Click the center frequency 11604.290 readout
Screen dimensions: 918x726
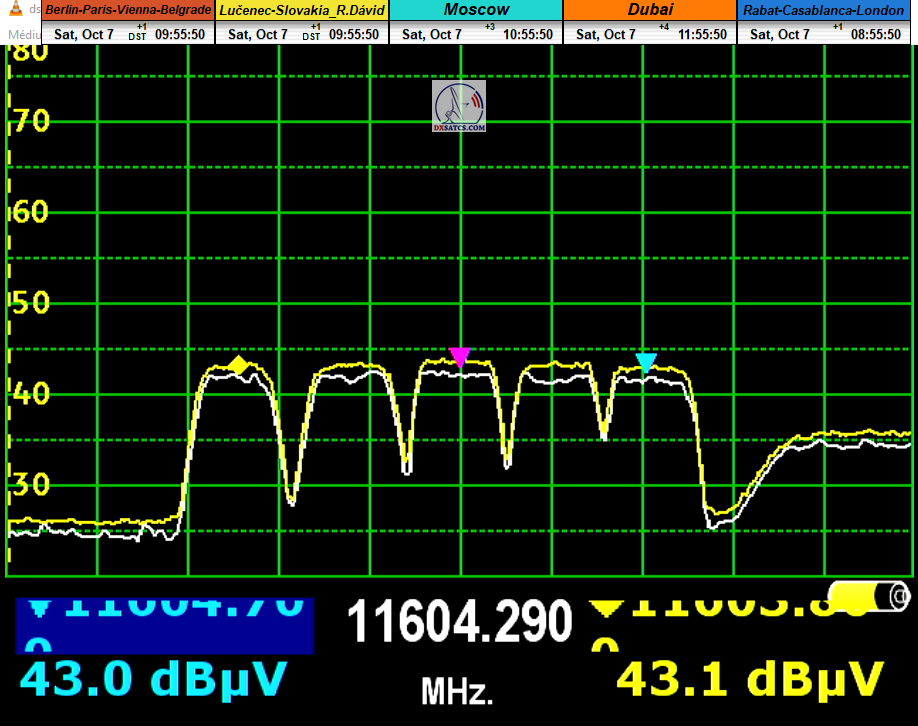coord(460,622)
